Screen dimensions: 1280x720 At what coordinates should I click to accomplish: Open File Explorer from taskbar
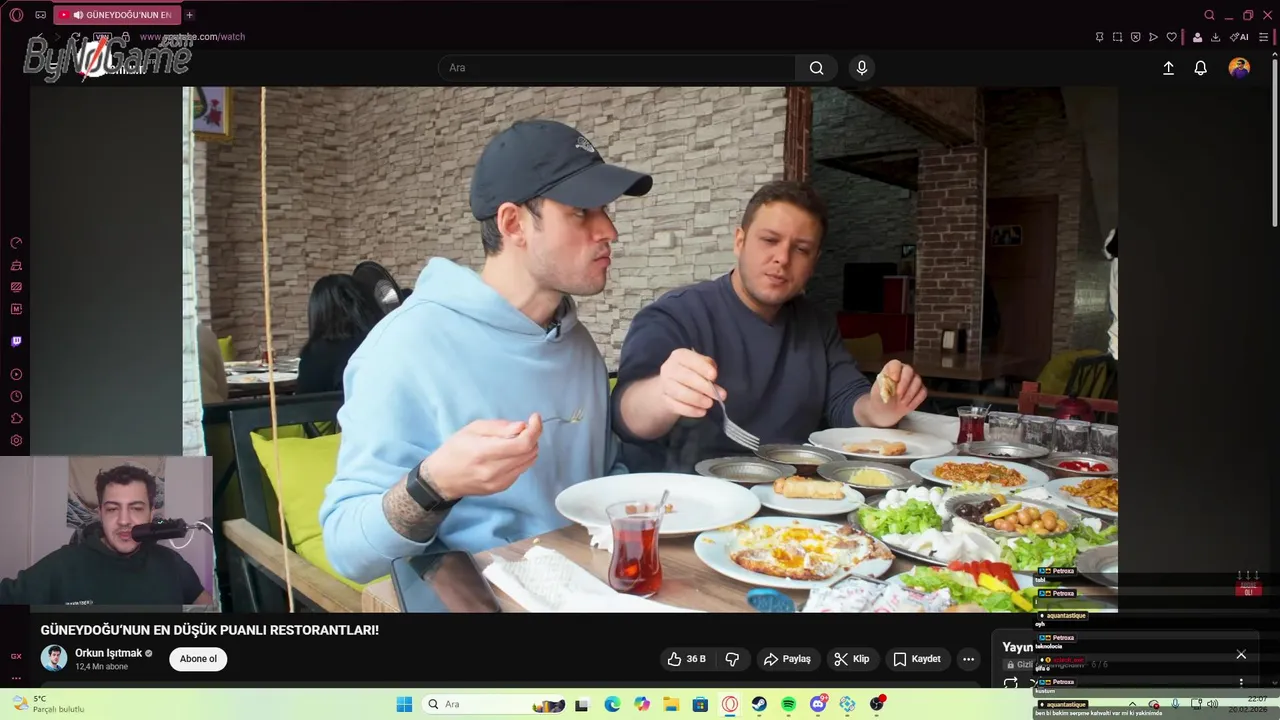671,704
